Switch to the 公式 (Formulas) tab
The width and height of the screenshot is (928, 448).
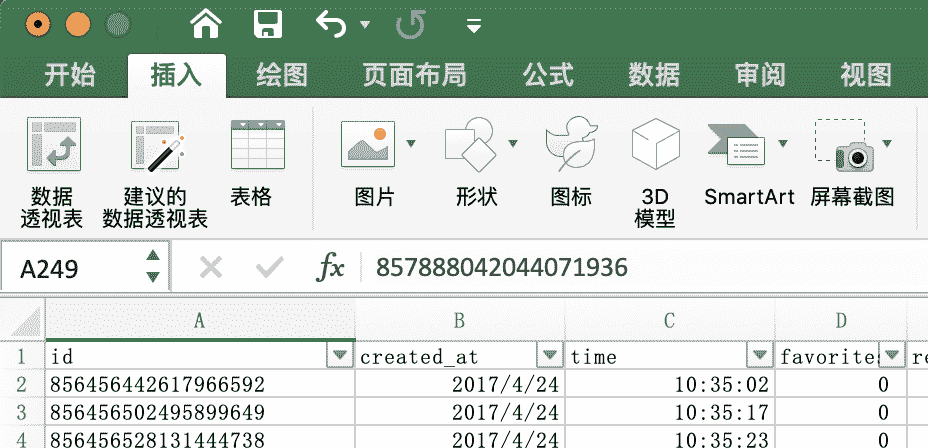click(x=549, y=74)
